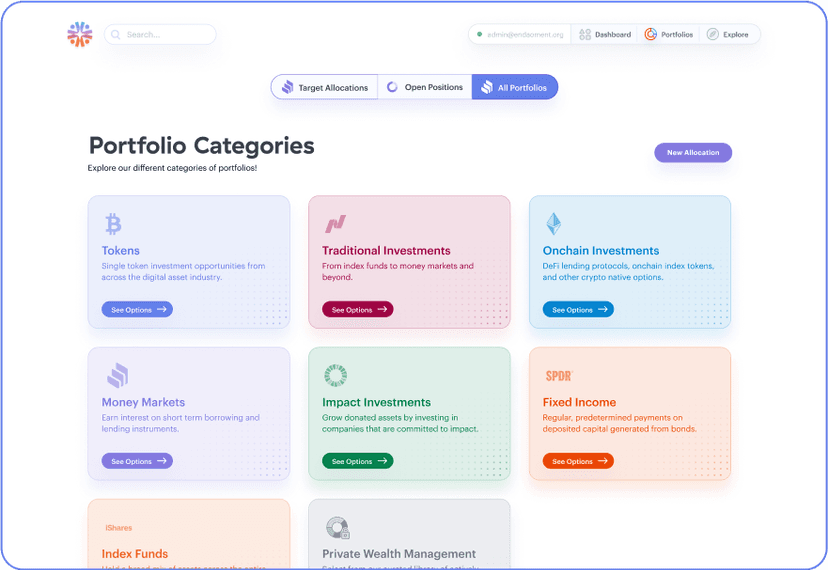Image resolution: width=828 pixels, height=570 pixels.
Task: Switch to the Open Positions tab
Action: [425, 88]
